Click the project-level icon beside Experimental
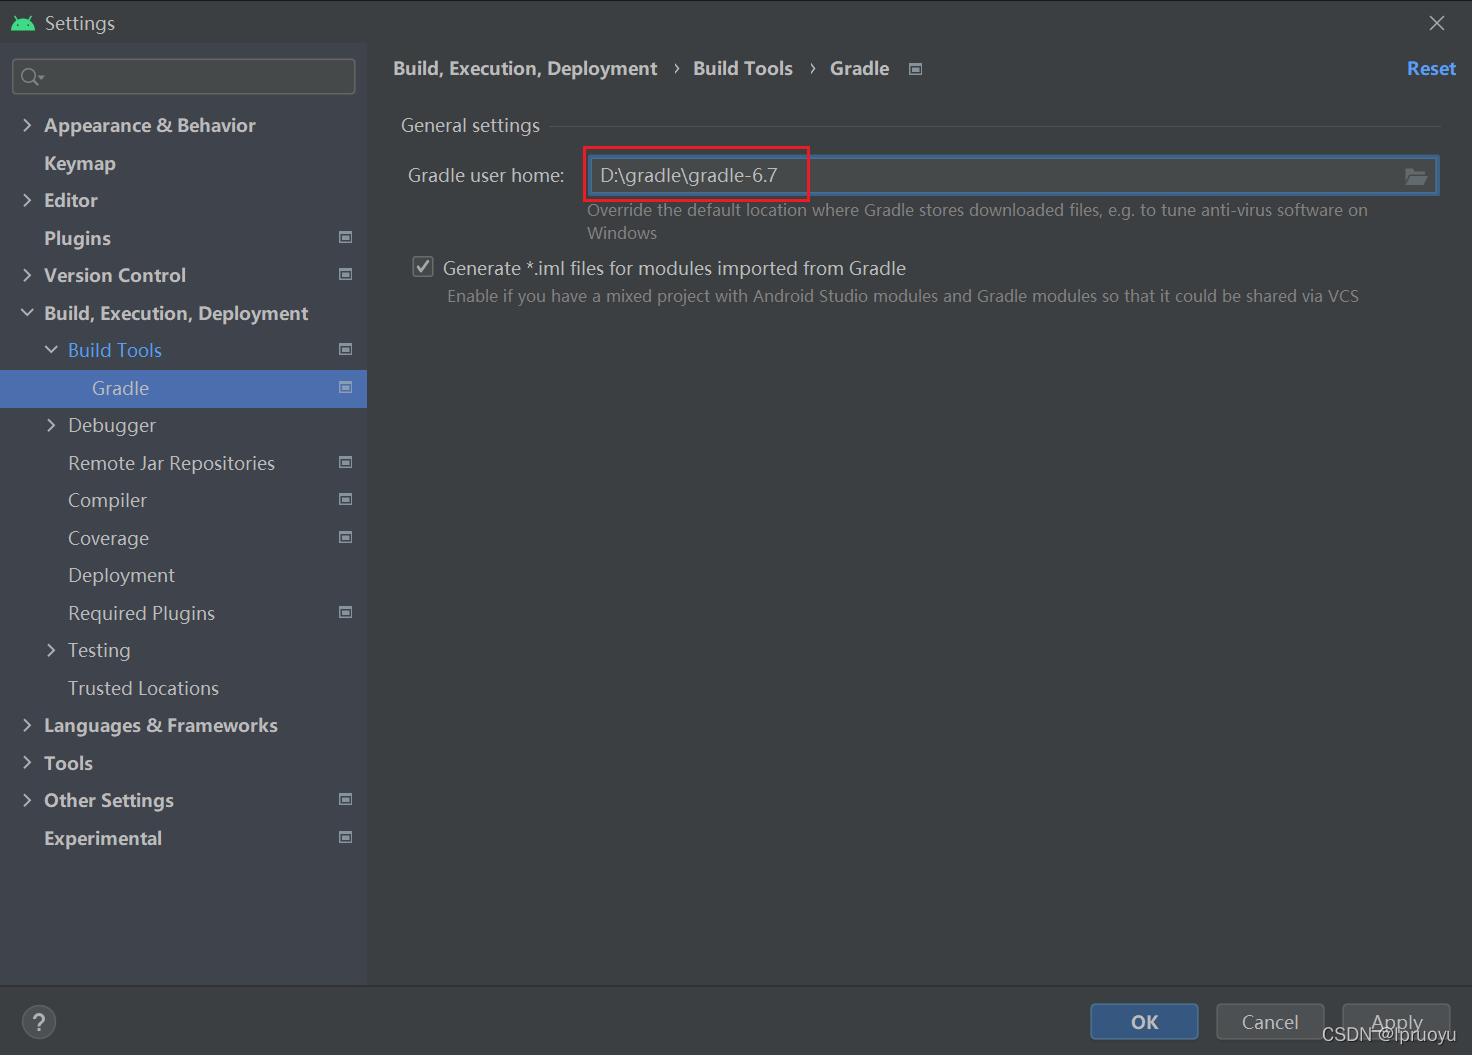Image resolution: width=1472 pixels, height=1055 pixels. pos(346,838)
